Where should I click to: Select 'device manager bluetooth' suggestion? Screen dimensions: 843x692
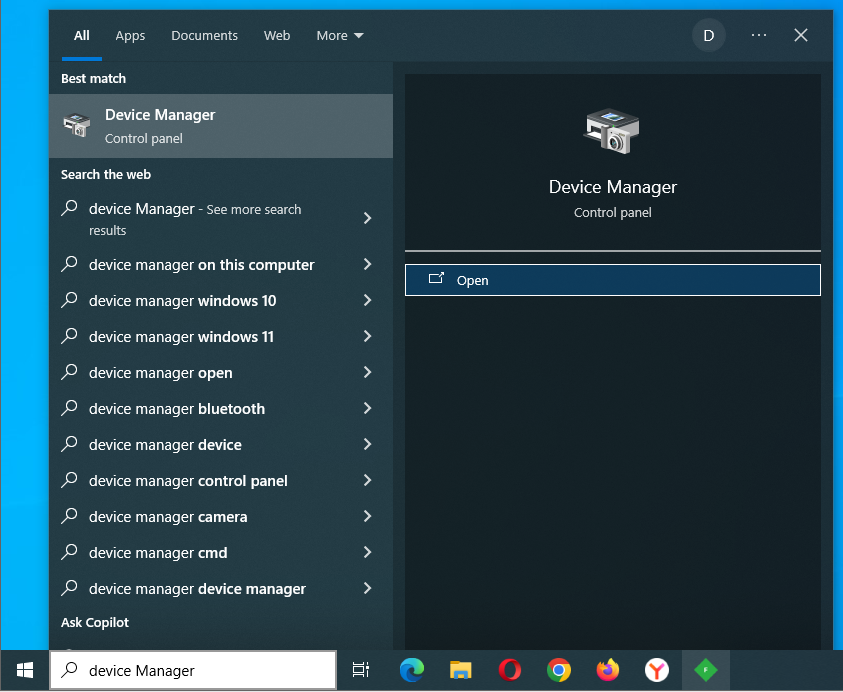click(x=220, y=409)
